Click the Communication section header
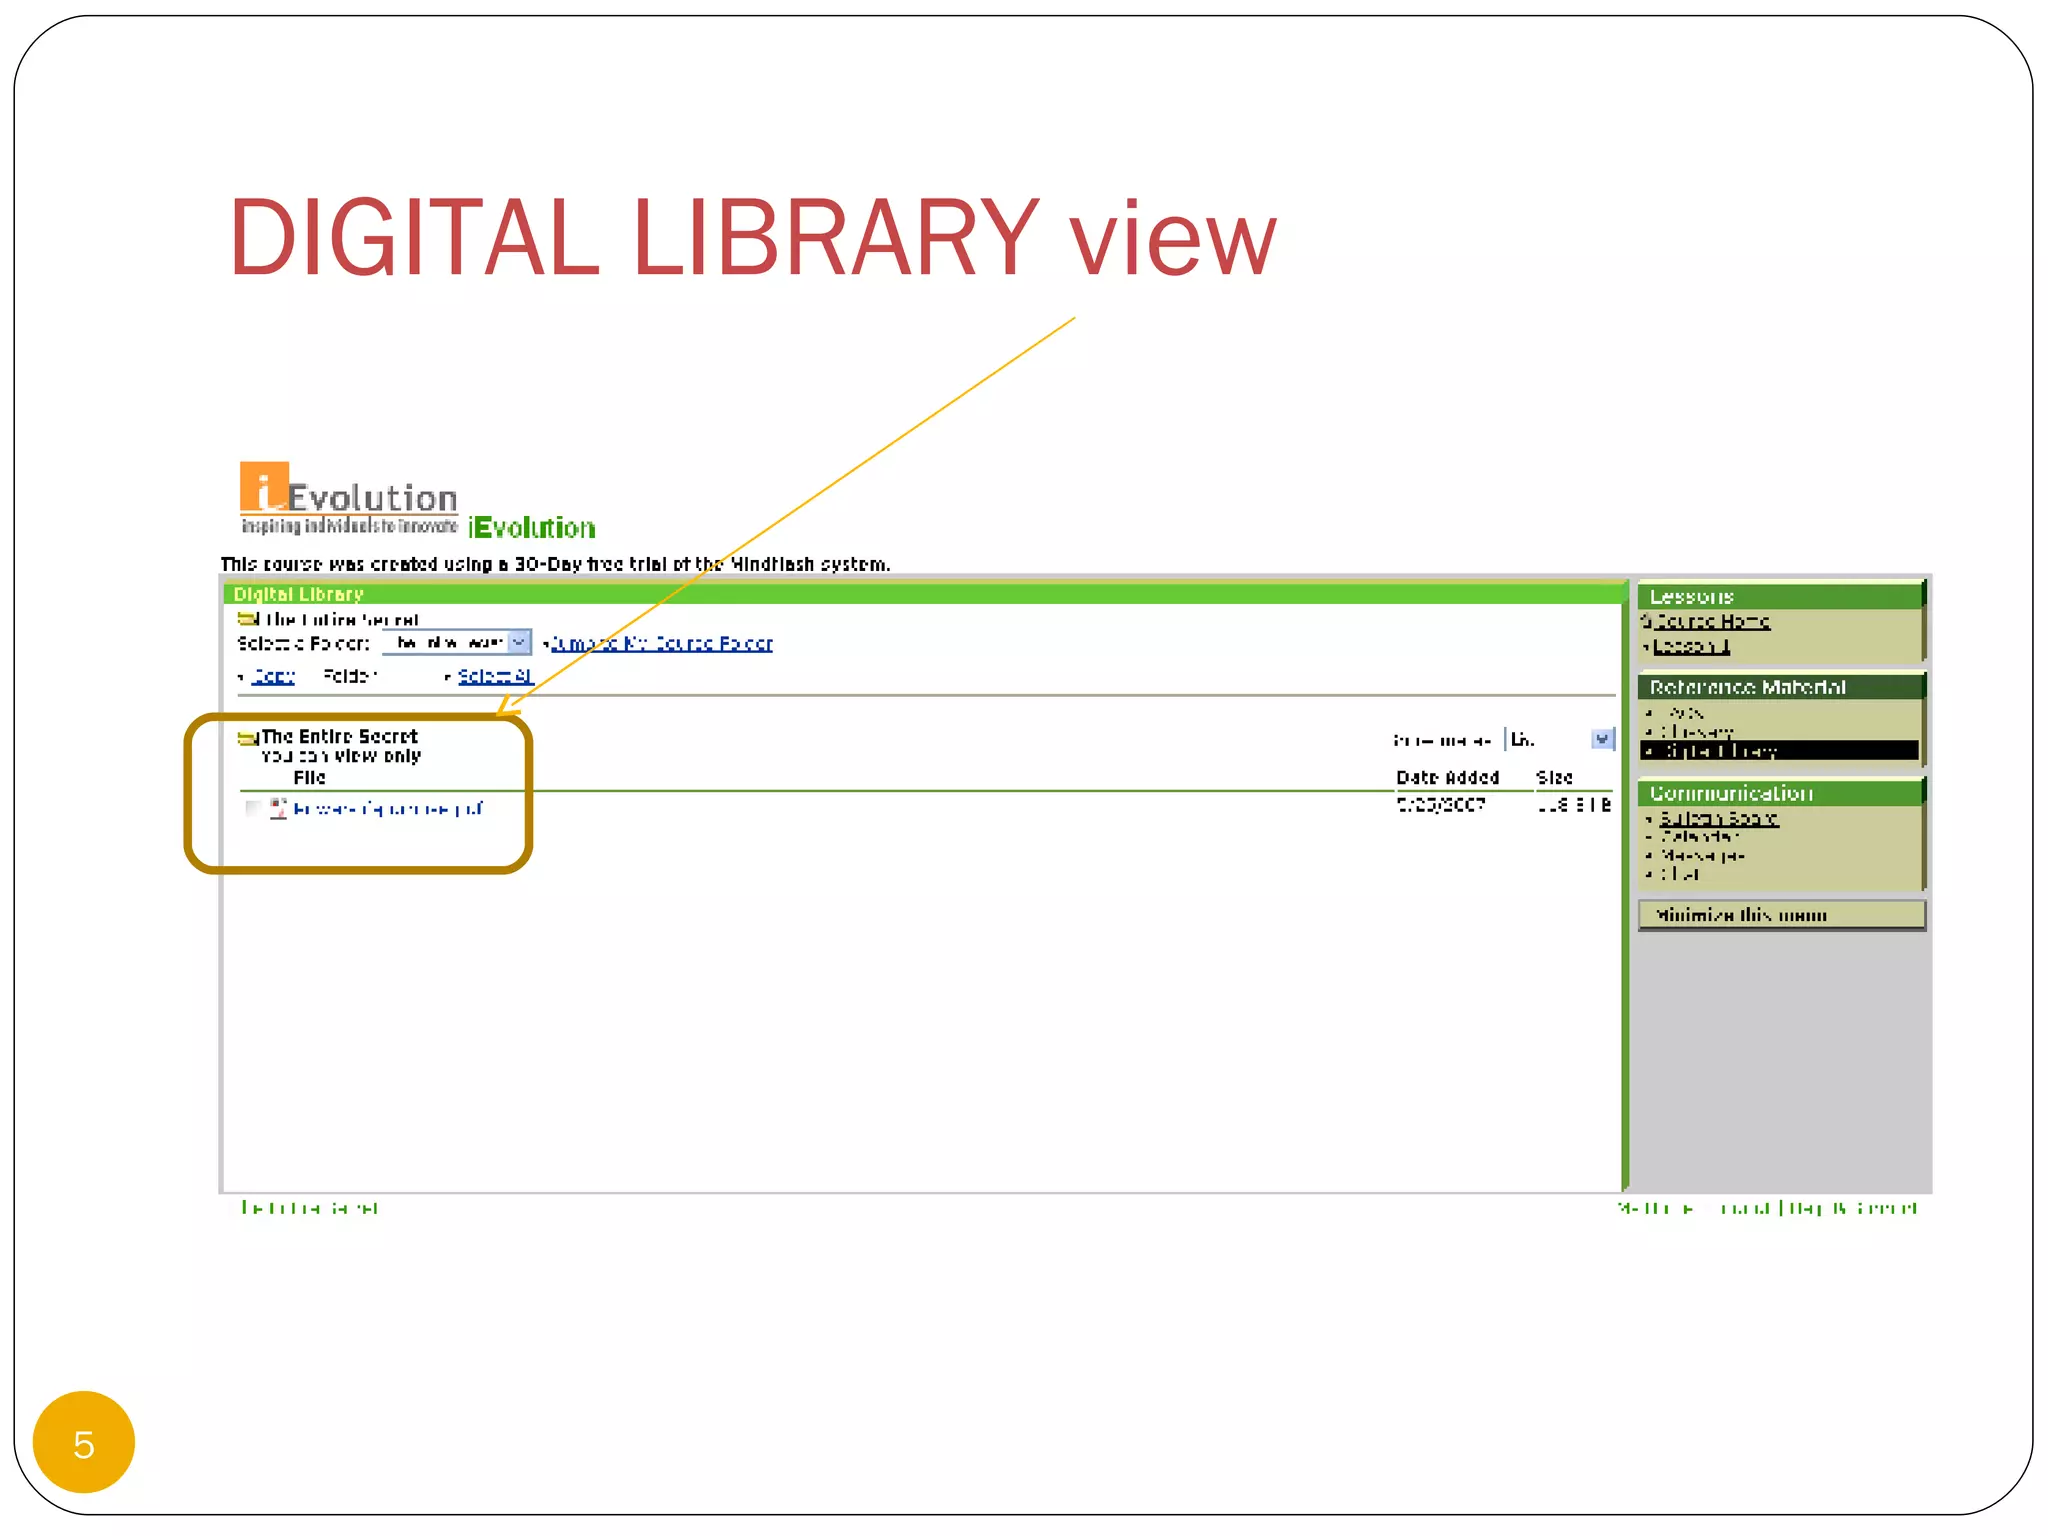The image size is (2048, 1536). coord(1780,793)
